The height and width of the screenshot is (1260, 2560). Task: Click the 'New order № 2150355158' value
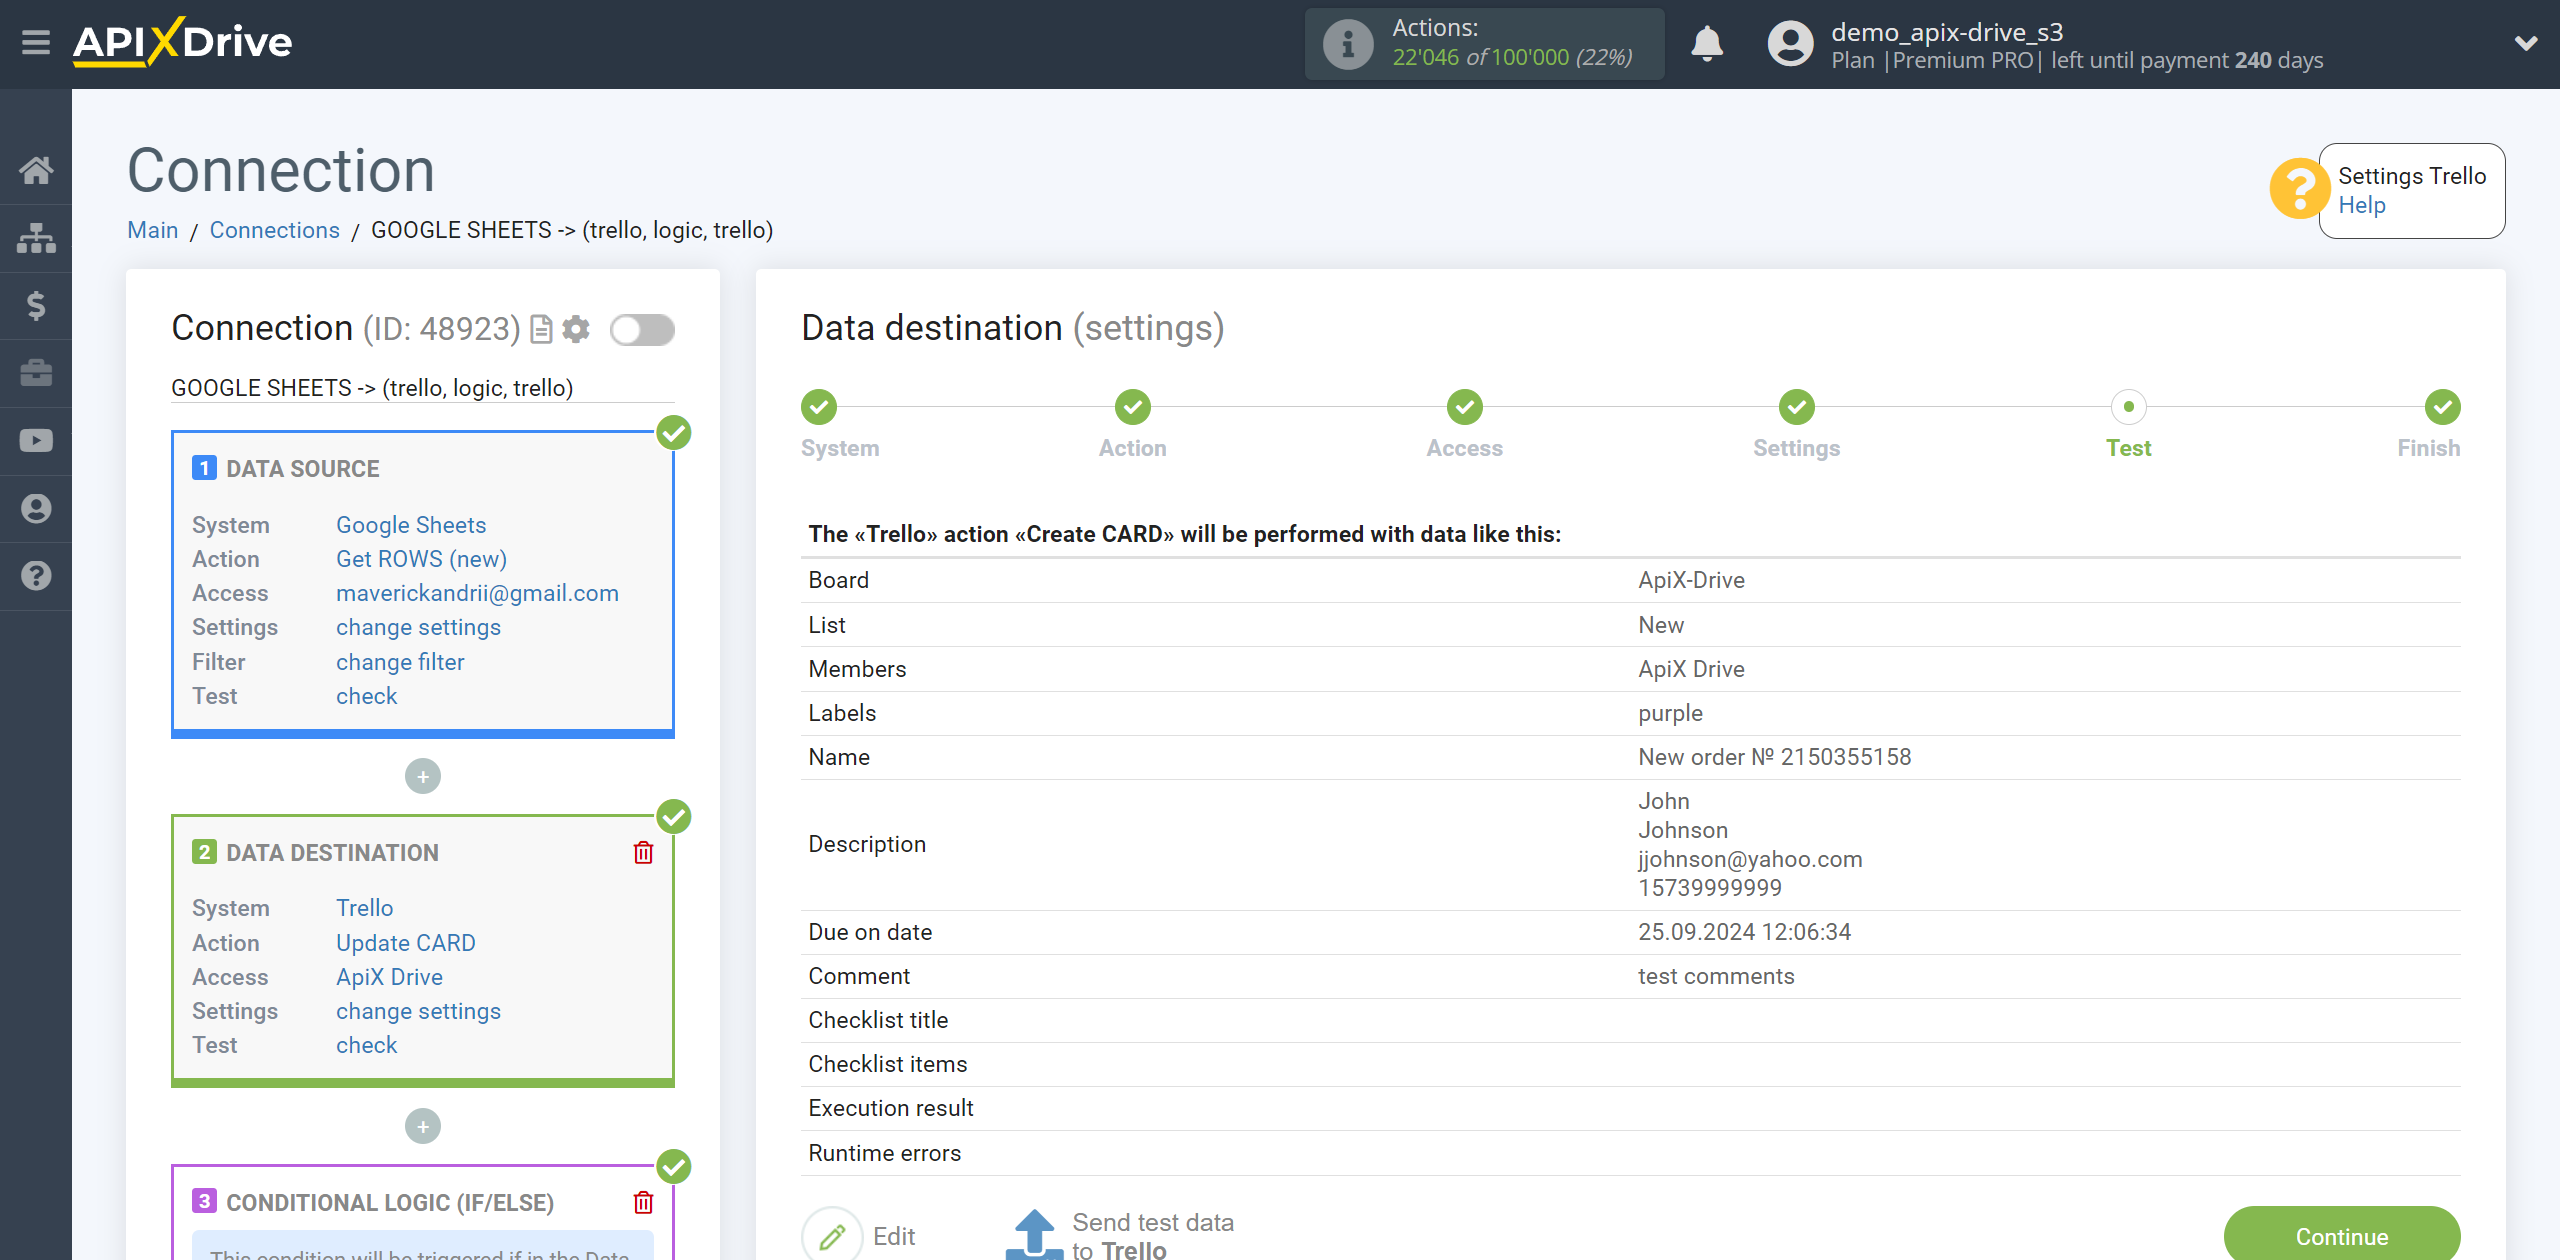click(x=1774, y=757)
